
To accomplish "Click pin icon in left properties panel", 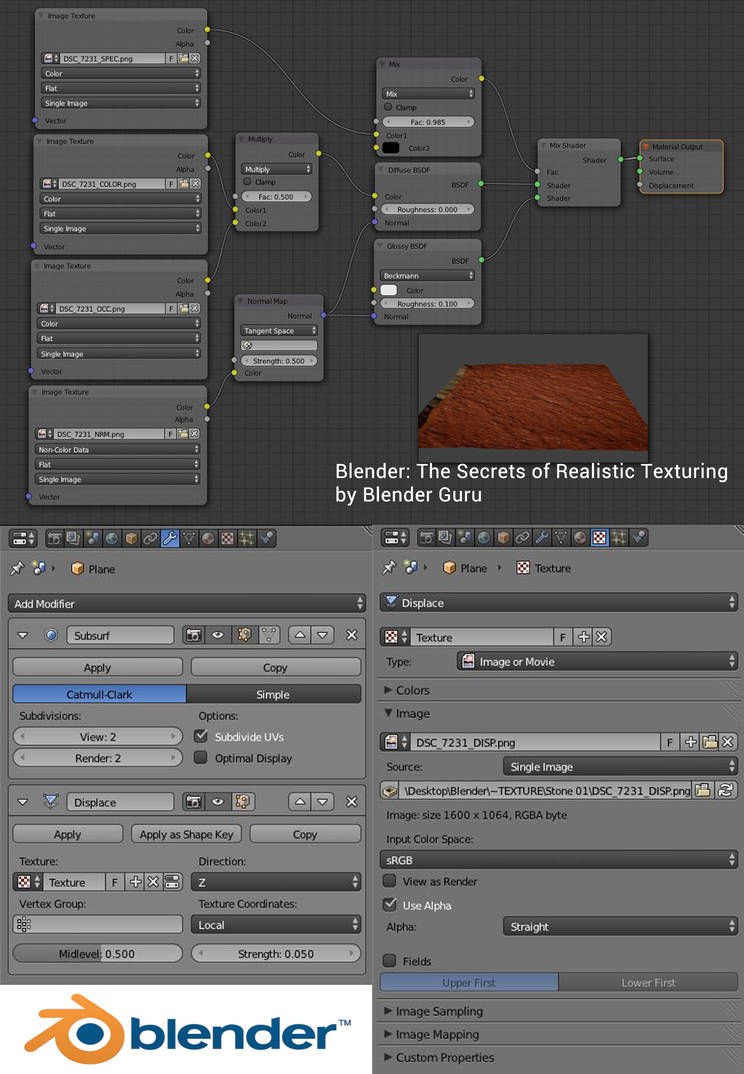I will point(17,569).
